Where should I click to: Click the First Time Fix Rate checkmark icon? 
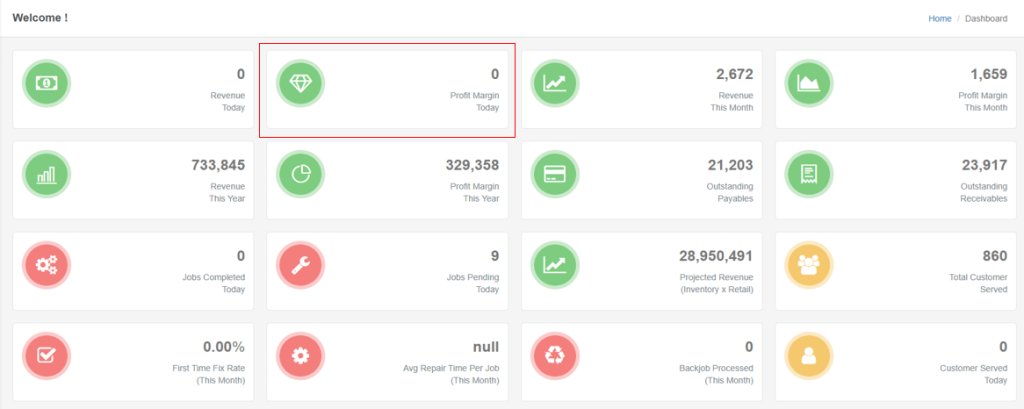pyautogui.click(x=47, y=356)
